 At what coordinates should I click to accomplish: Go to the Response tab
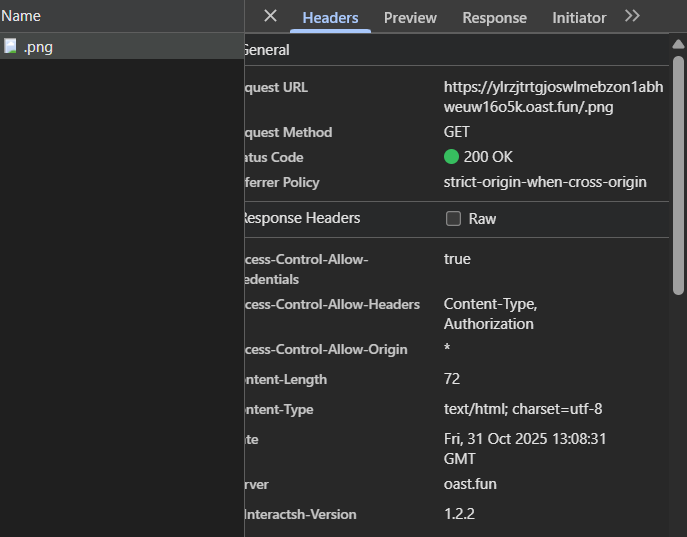click(x=494, y=18)
